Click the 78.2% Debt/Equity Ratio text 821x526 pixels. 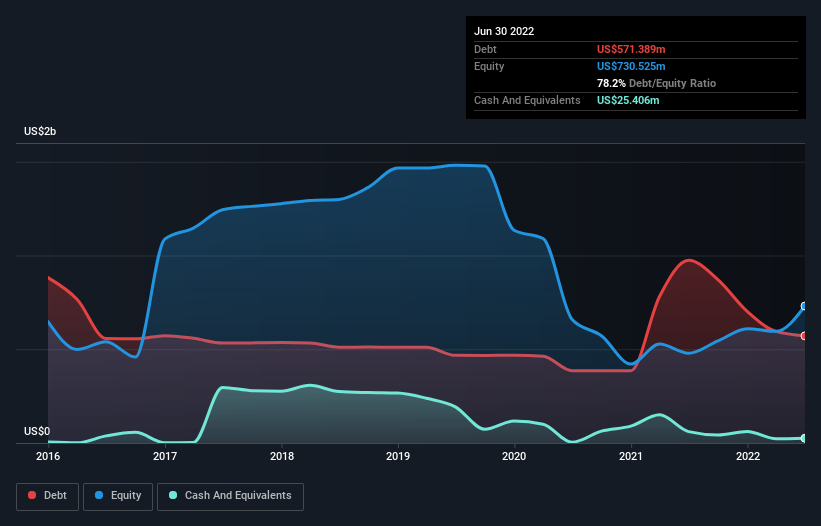coord(656,83)
